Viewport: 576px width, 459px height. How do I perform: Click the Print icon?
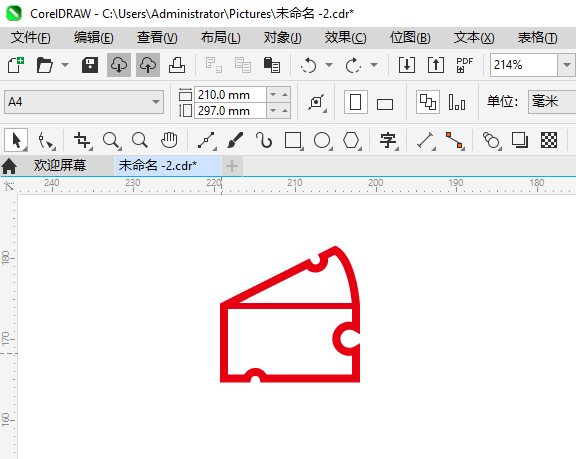coord(177,65)
